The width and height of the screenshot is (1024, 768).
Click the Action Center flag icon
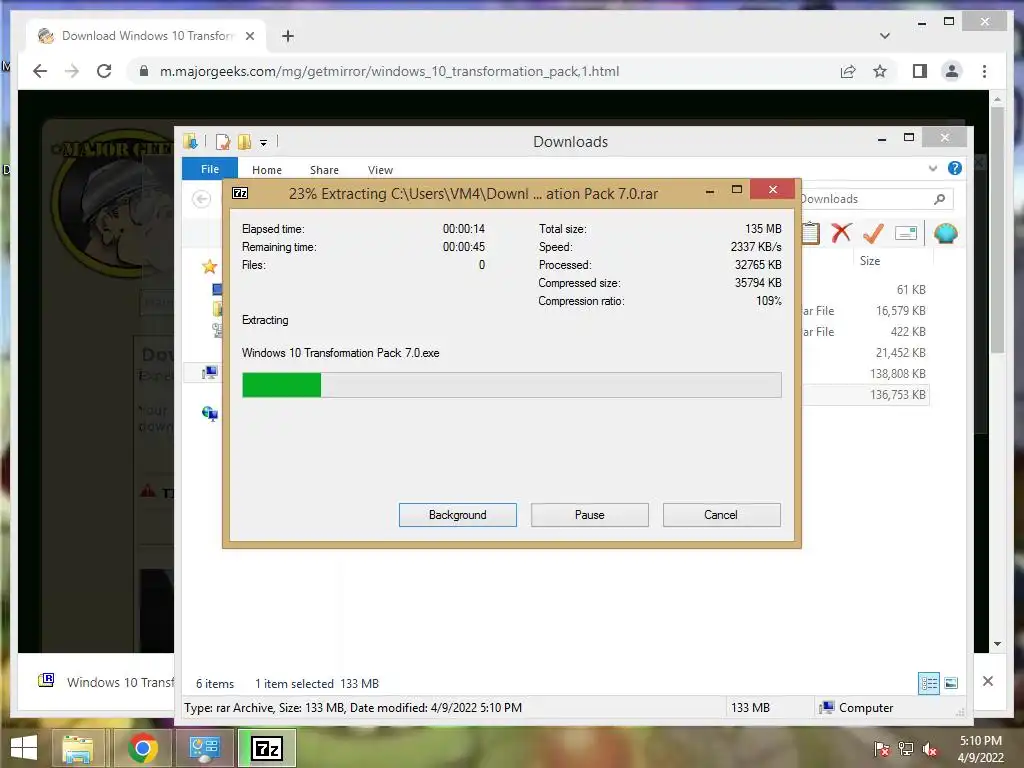point(882,748)
